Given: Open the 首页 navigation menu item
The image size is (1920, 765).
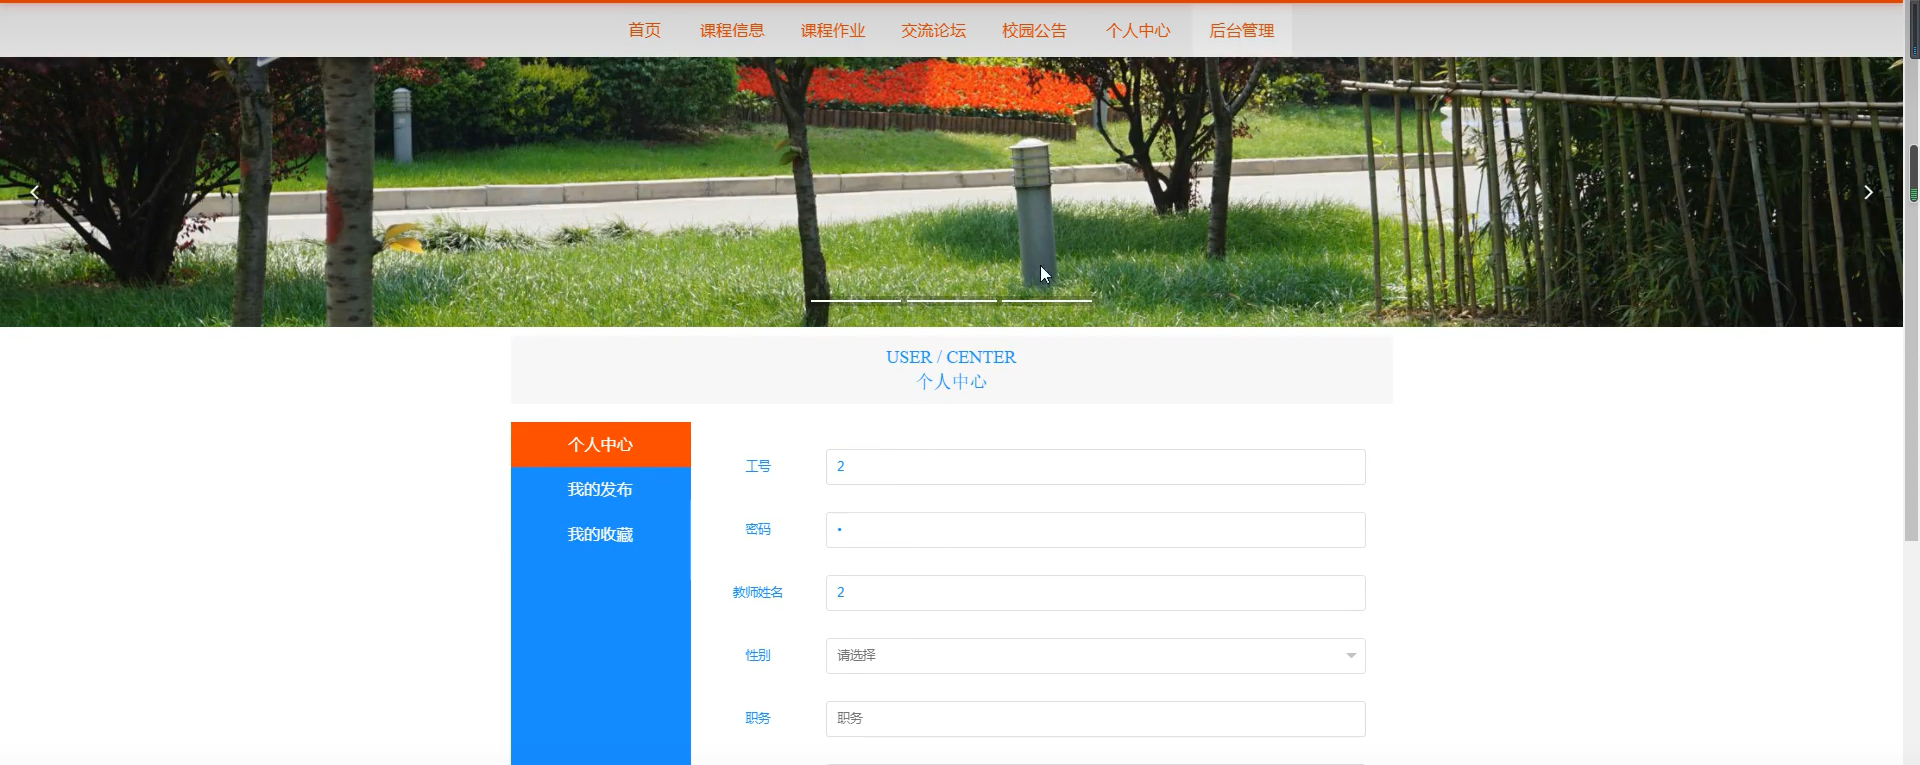Looking at the screenshot, I should pyautogui.click(x=644, y=30).
